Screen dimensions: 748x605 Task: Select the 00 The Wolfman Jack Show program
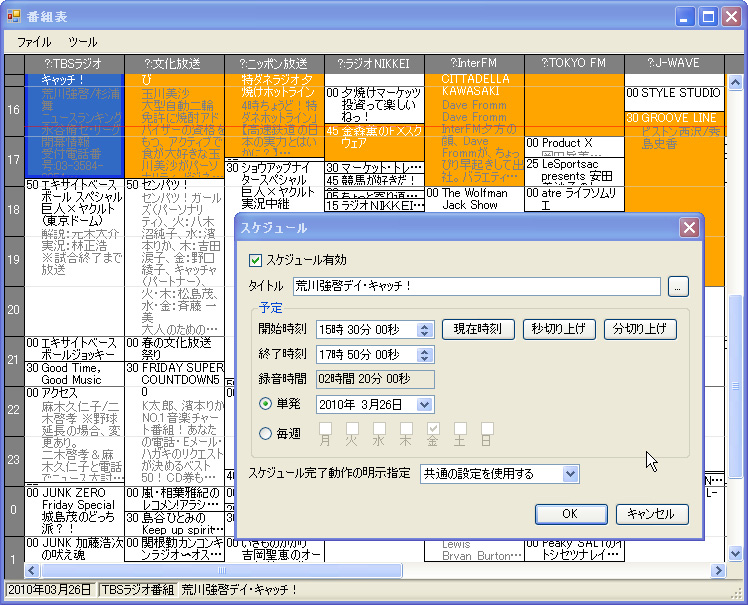474,199
